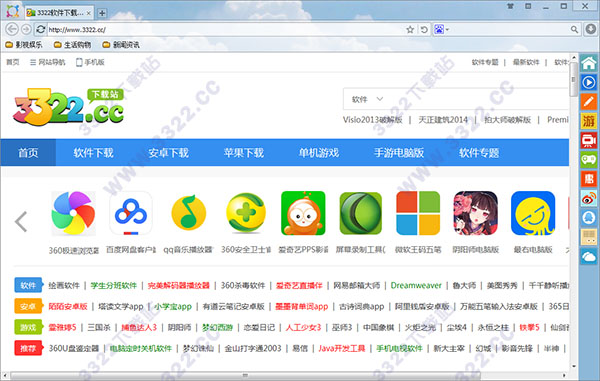Open the 新闻资讯 bookmarks folder

click(121, 45)
